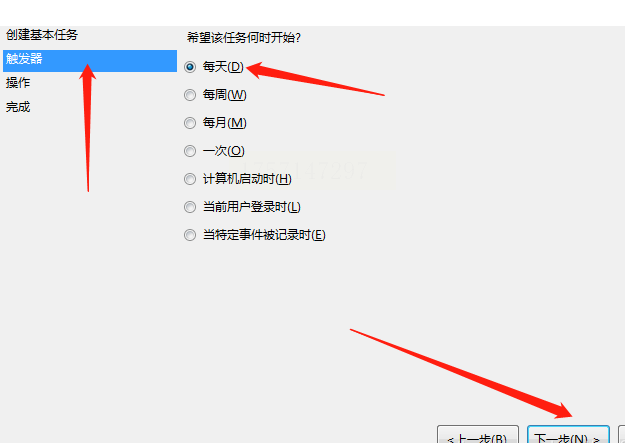Screen dimensions: 625x443
Task: Click the 希望该任务何时开始? heading text
Action: pyautogui.click(x=244, y=38)
